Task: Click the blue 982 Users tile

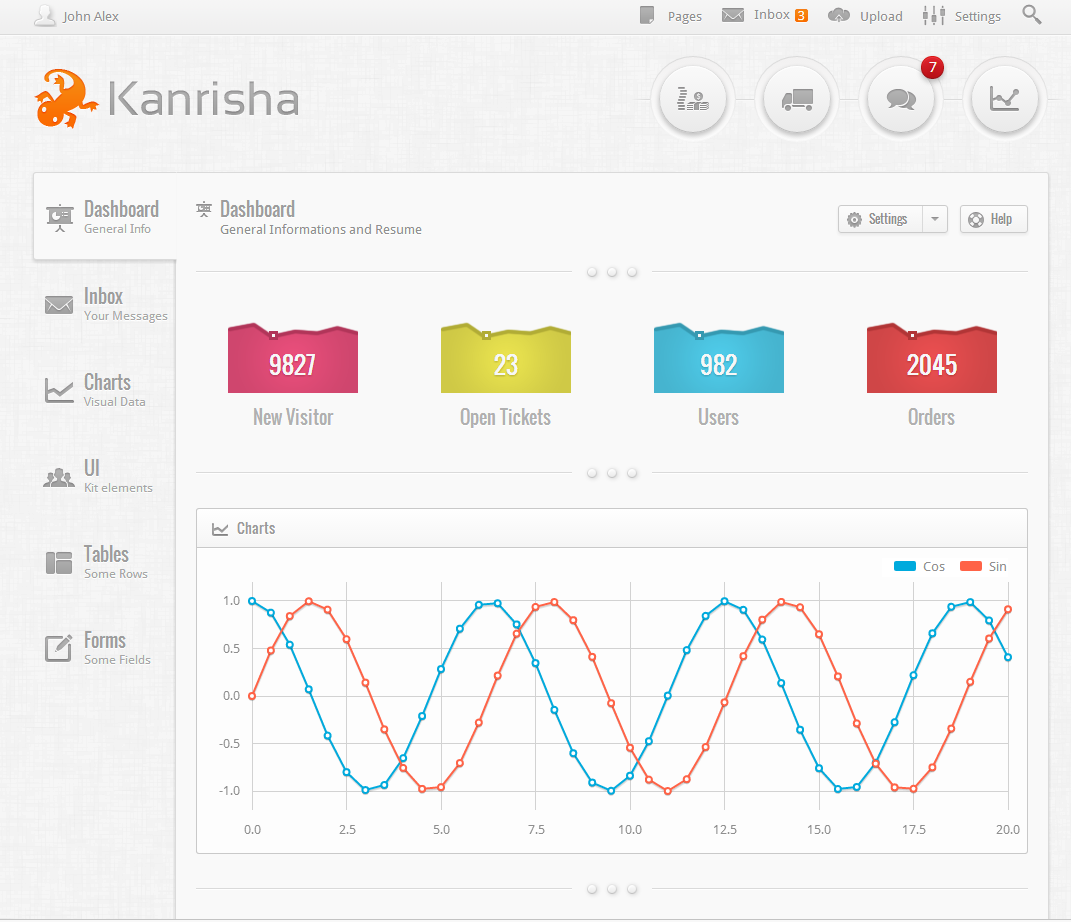Action: [719, 358]
